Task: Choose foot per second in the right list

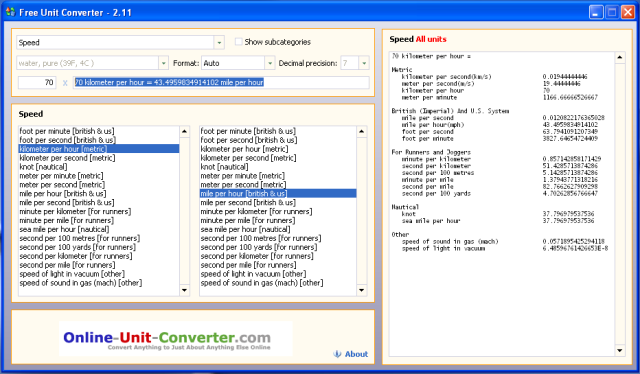Action: click(x=278, y=140)
